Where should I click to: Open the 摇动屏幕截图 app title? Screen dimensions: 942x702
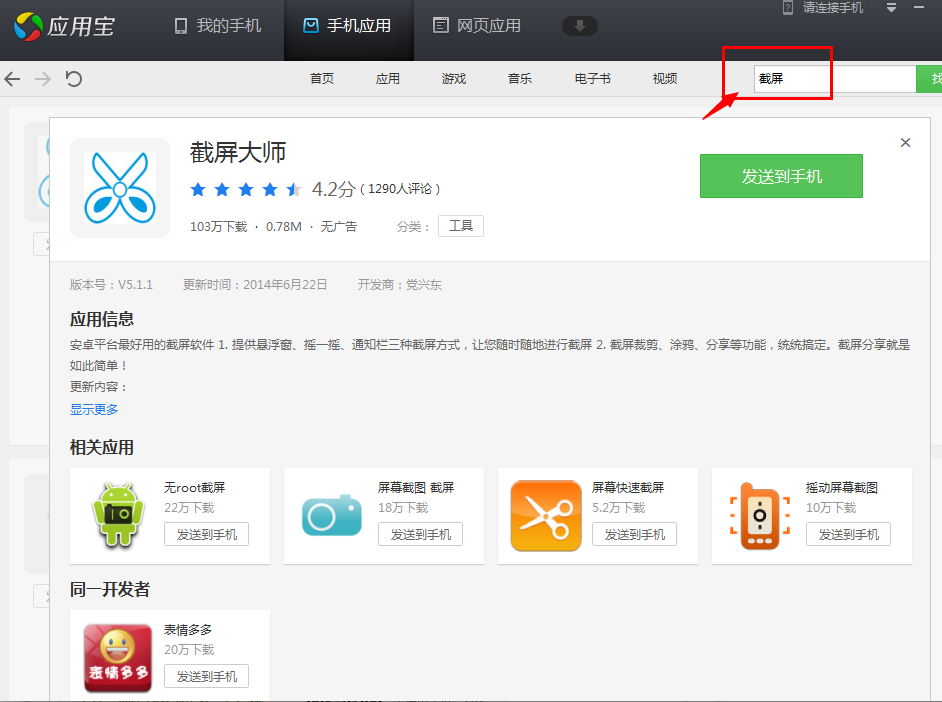point(842,488)
